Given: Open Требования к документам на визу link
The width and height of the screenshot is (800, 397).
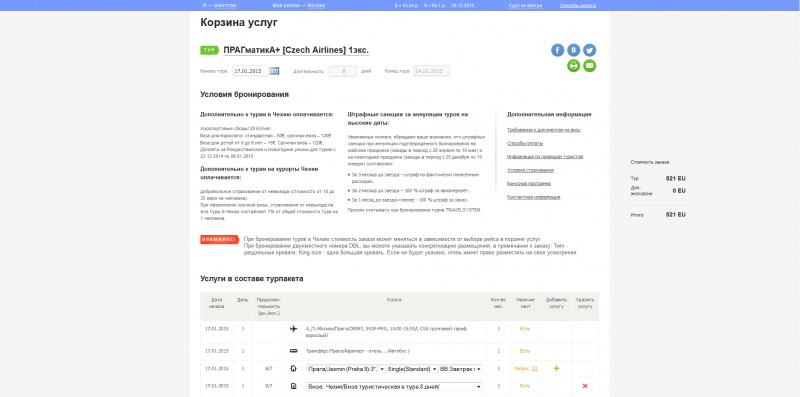Looking at the screenshot, I should (543, 130).
